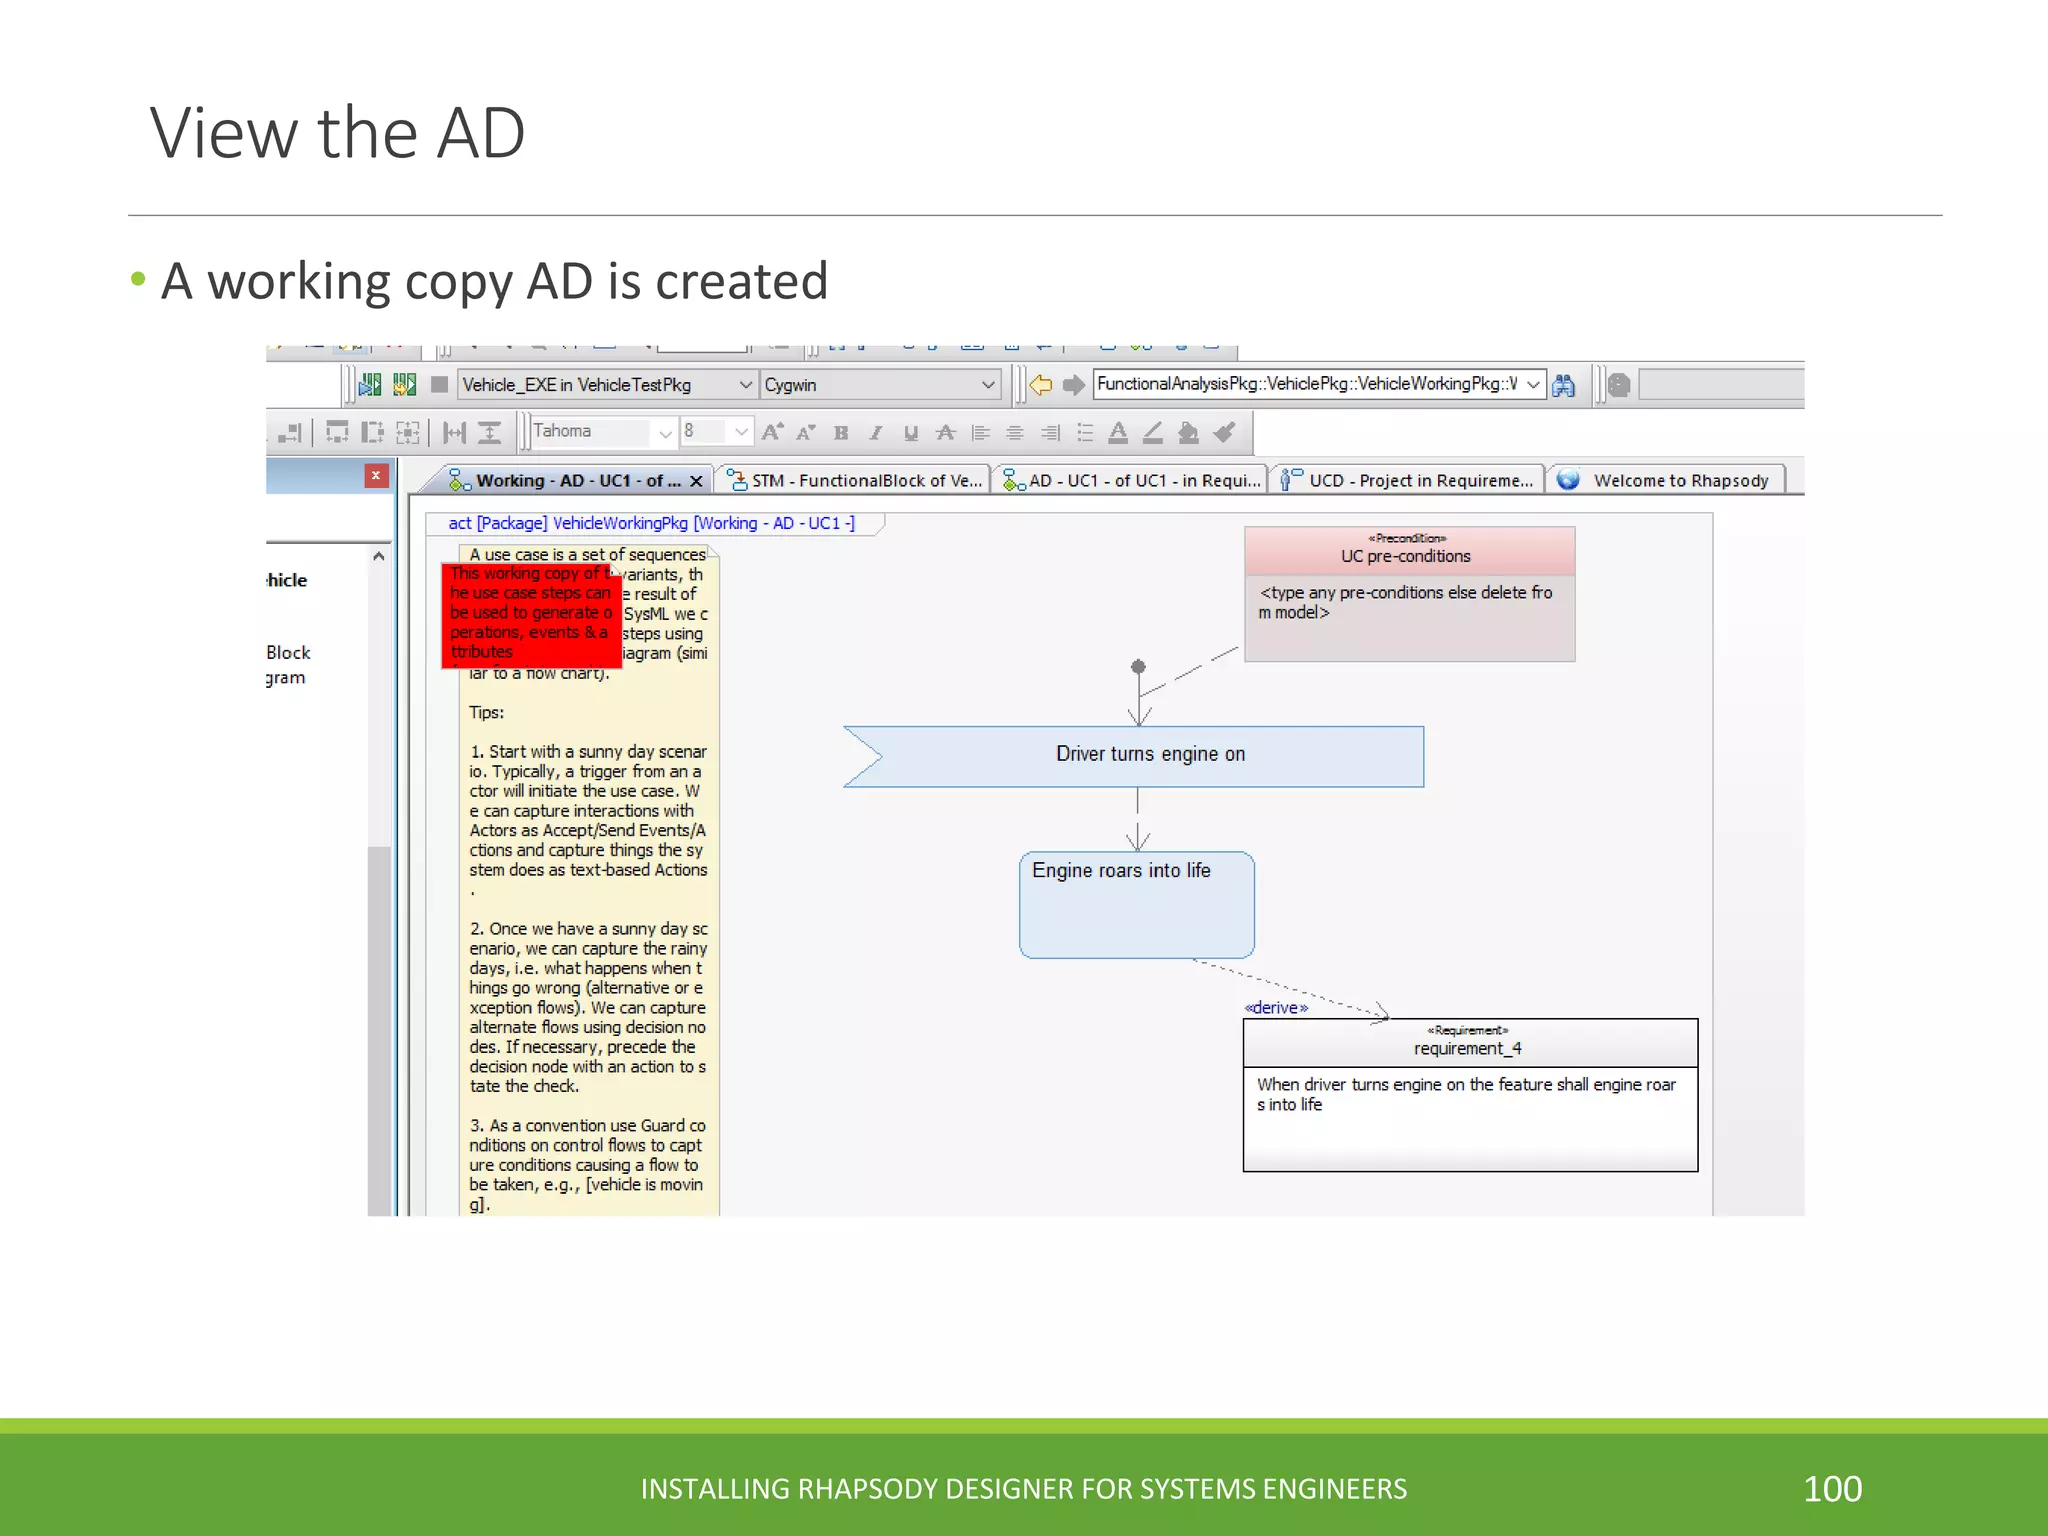2048x1536 pixels.
Task: Click the second build-and-run toolbar icon
Action: pos(405,385)
